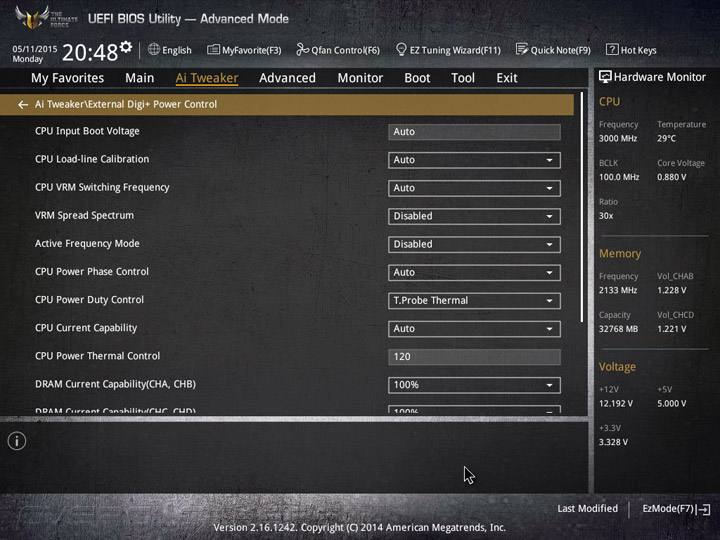720x540 pixels.
Task: Click Last Modified button
Action: pyautogui.click(x=587, y=509)
